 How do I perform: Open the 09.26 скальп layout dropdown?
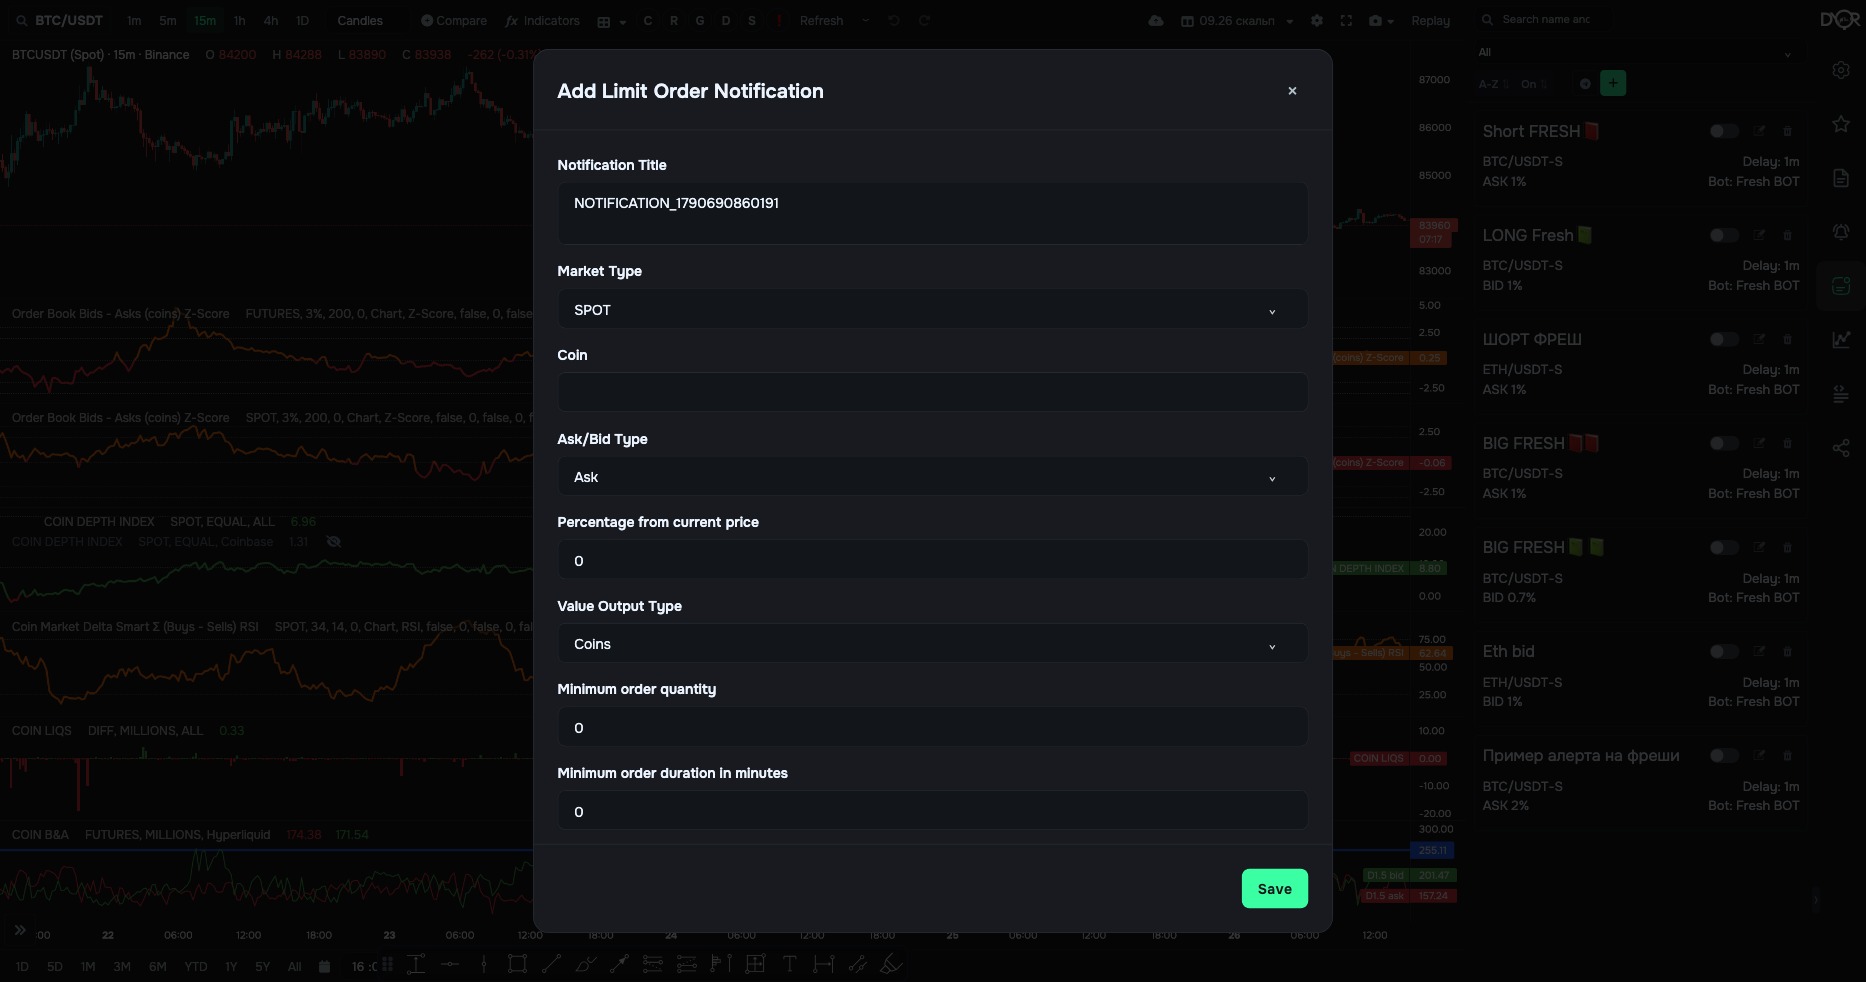[x=1237, y=21]
